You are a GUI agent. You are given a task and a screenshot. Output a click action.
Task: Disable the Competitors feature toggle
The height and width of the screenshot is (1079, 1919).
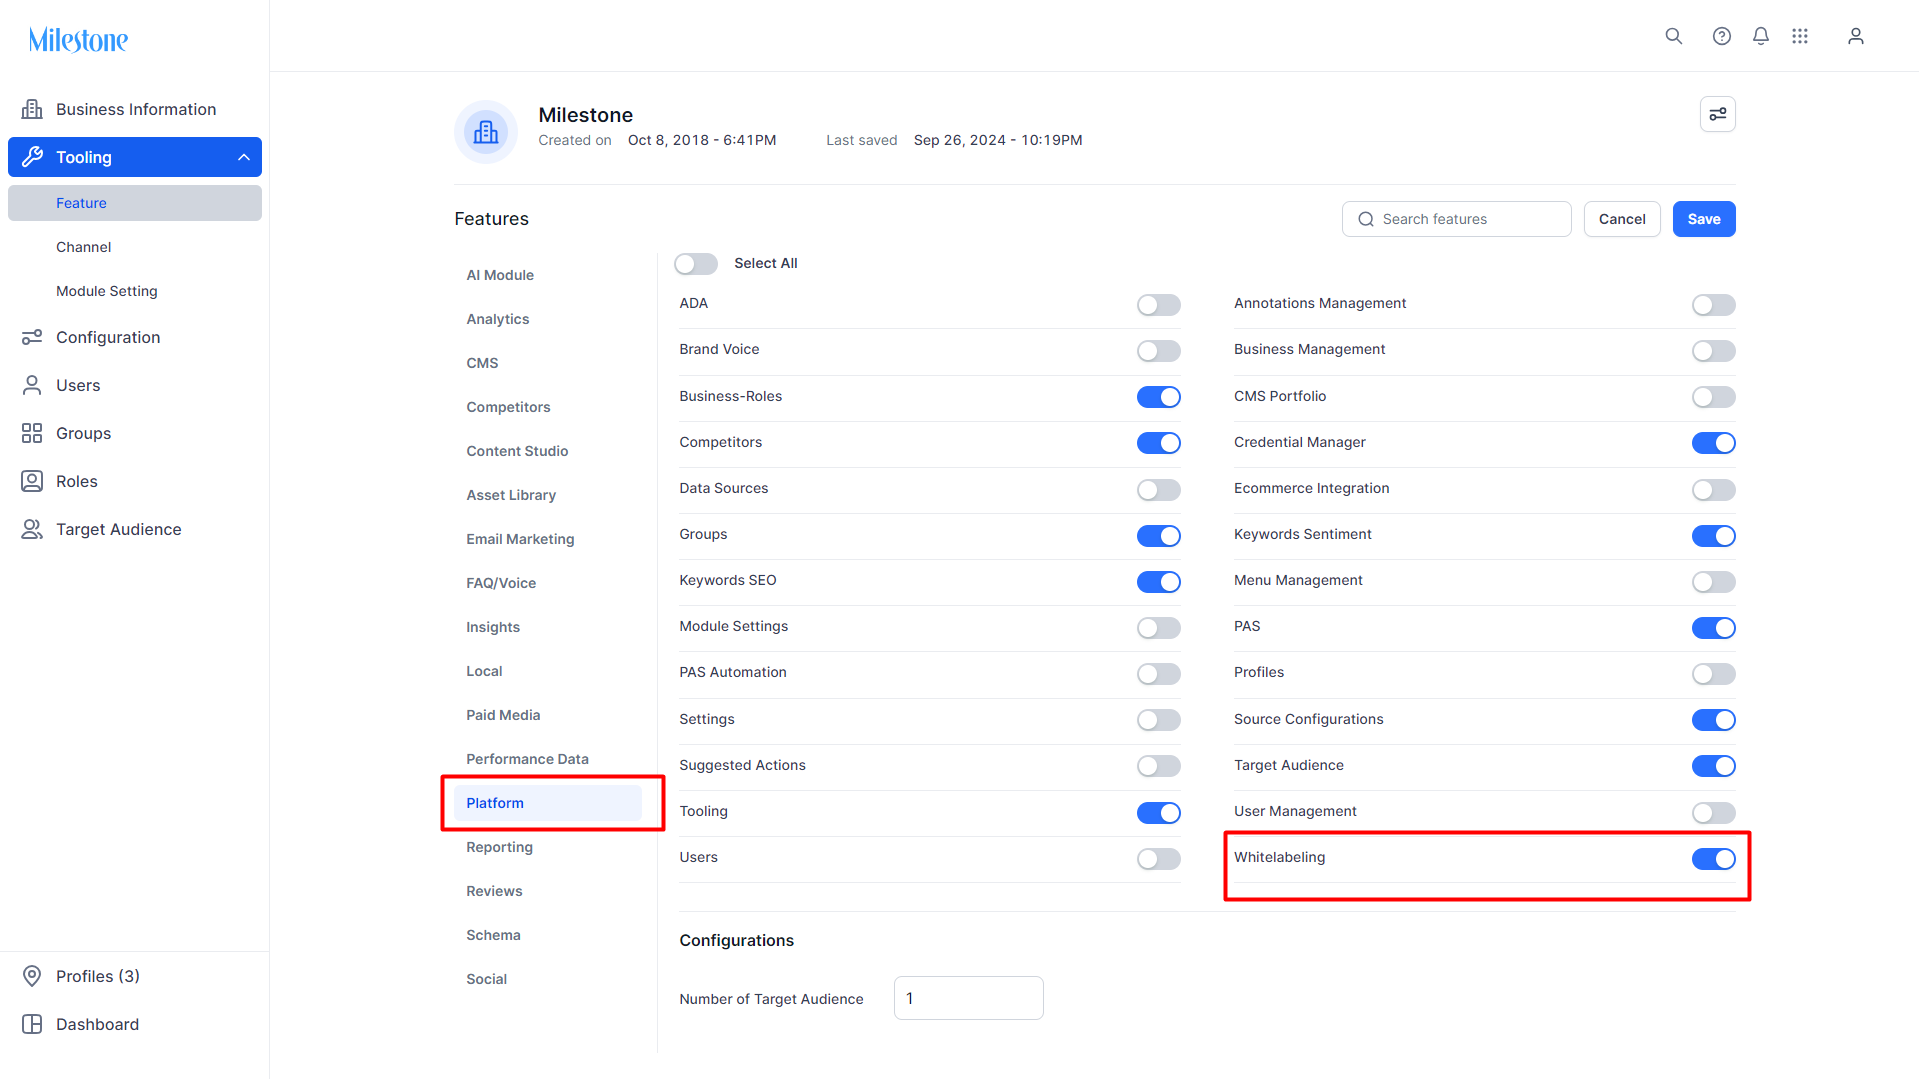pyautogui.click(x=1159, y=443)
